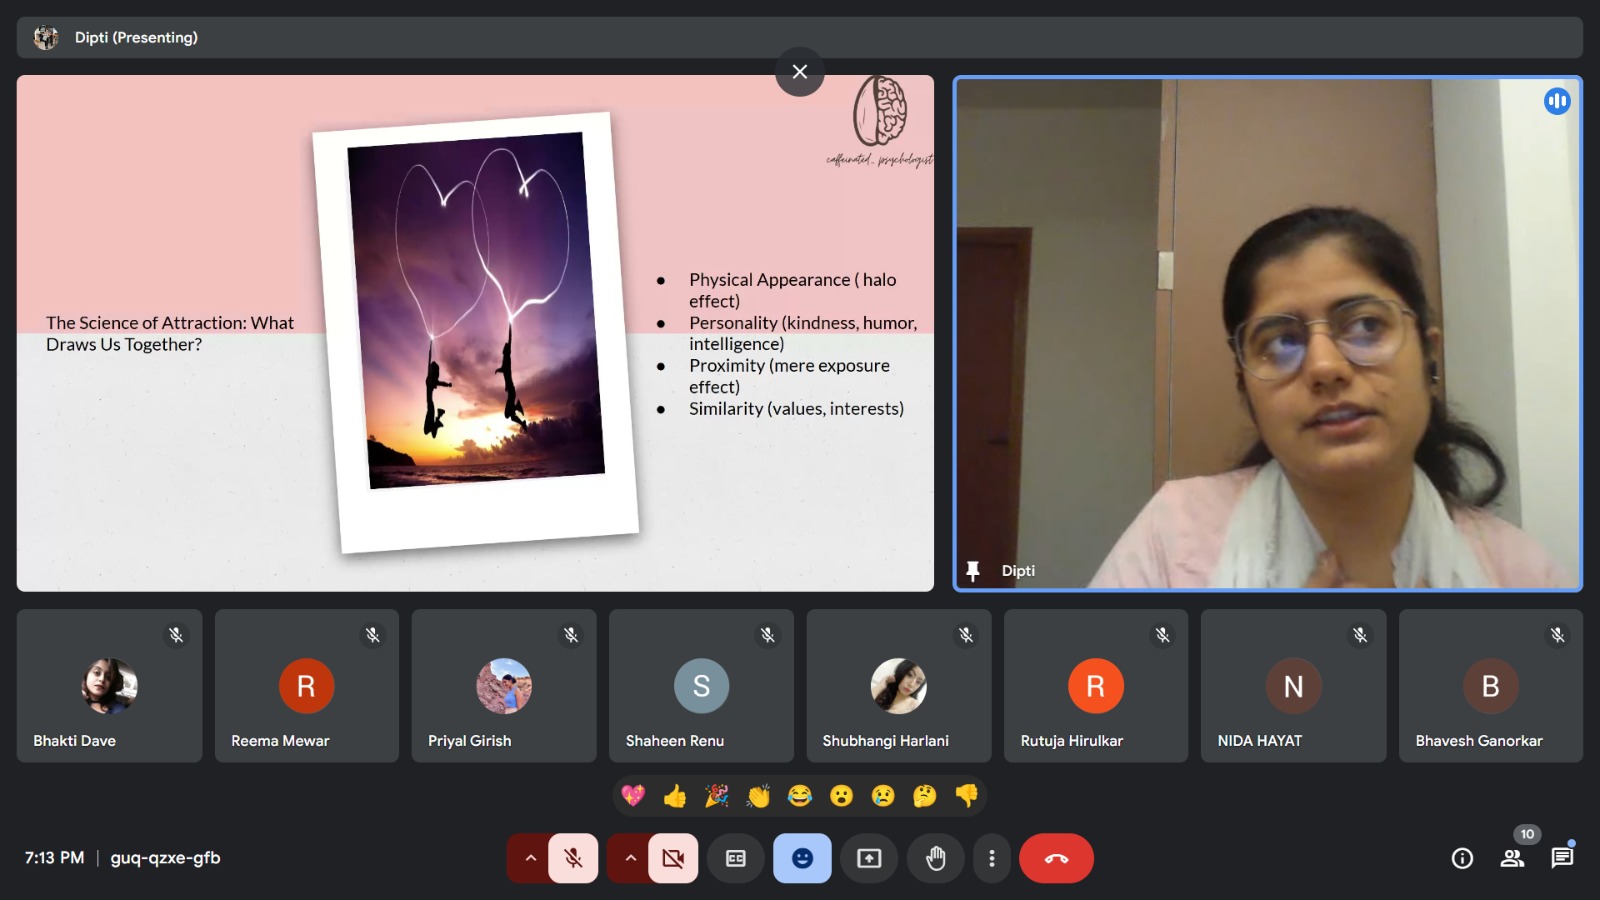Viewport: 1600px width, 900px height.
Task: Hide the emoji reactions bar
Action: point(802,858)
